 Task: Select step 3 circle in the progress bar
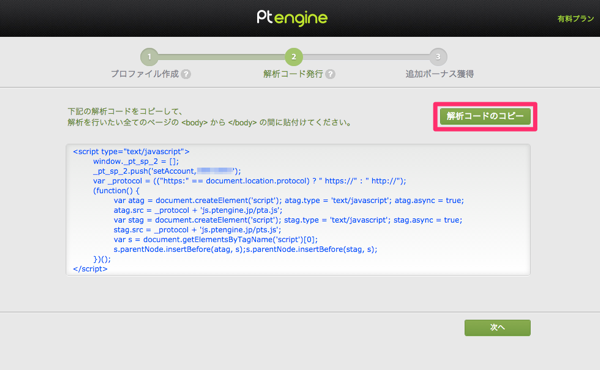[438, 57]
